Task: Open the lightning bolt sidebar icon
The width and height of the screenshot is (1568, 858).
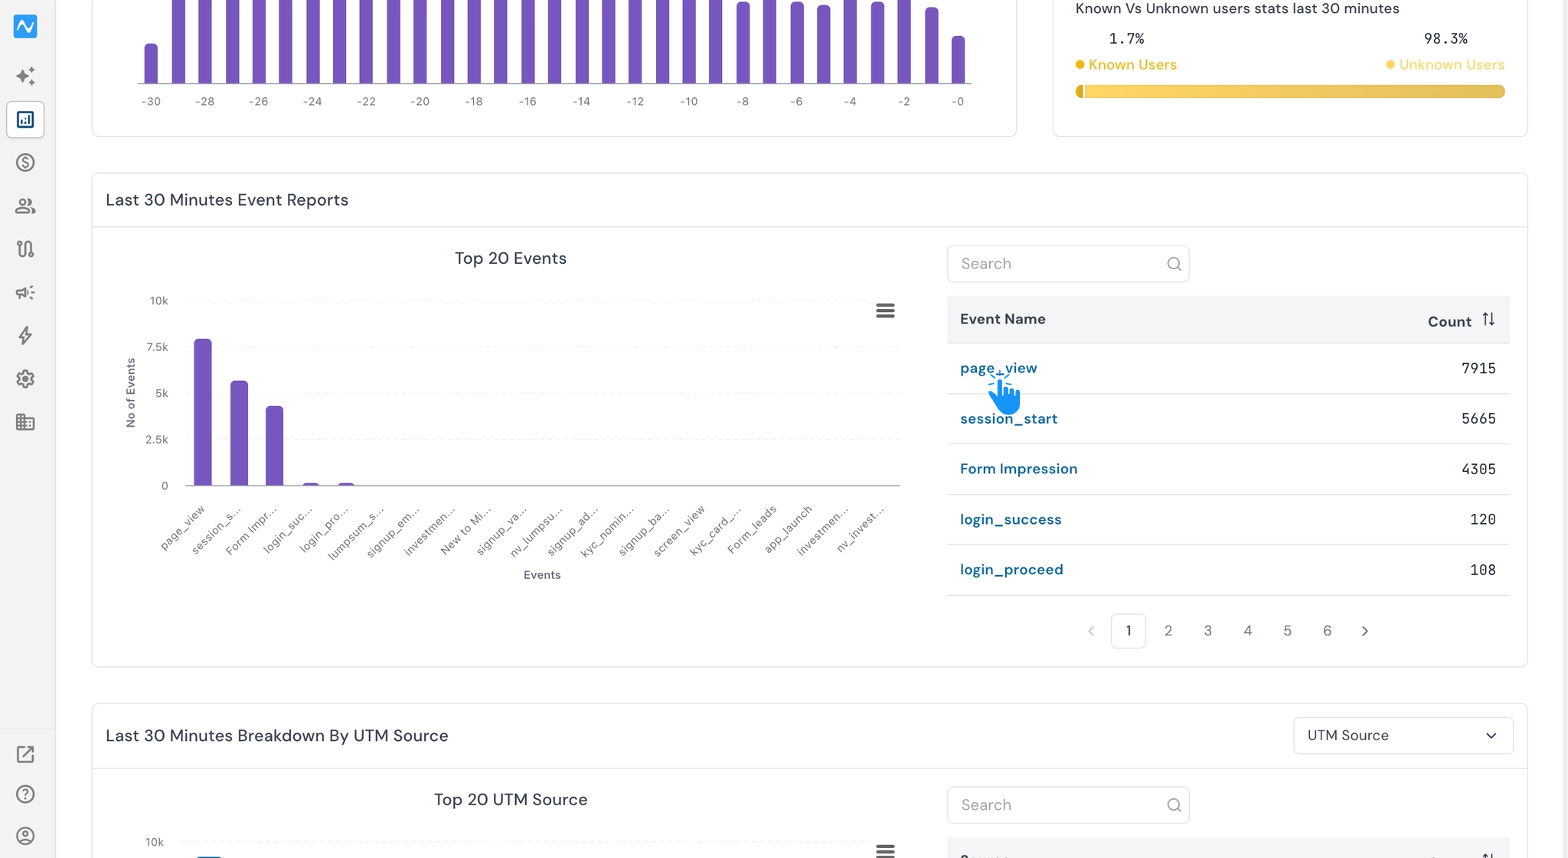Action: 25,336
